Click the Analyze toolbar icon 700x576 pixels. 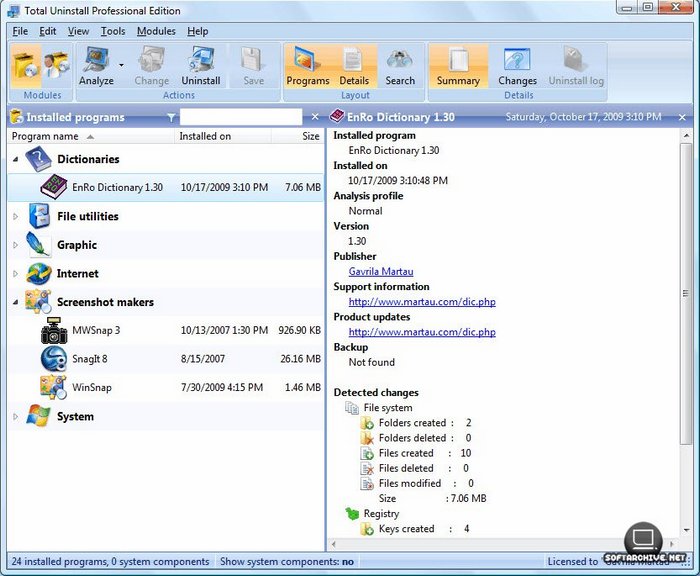point(96,66)
